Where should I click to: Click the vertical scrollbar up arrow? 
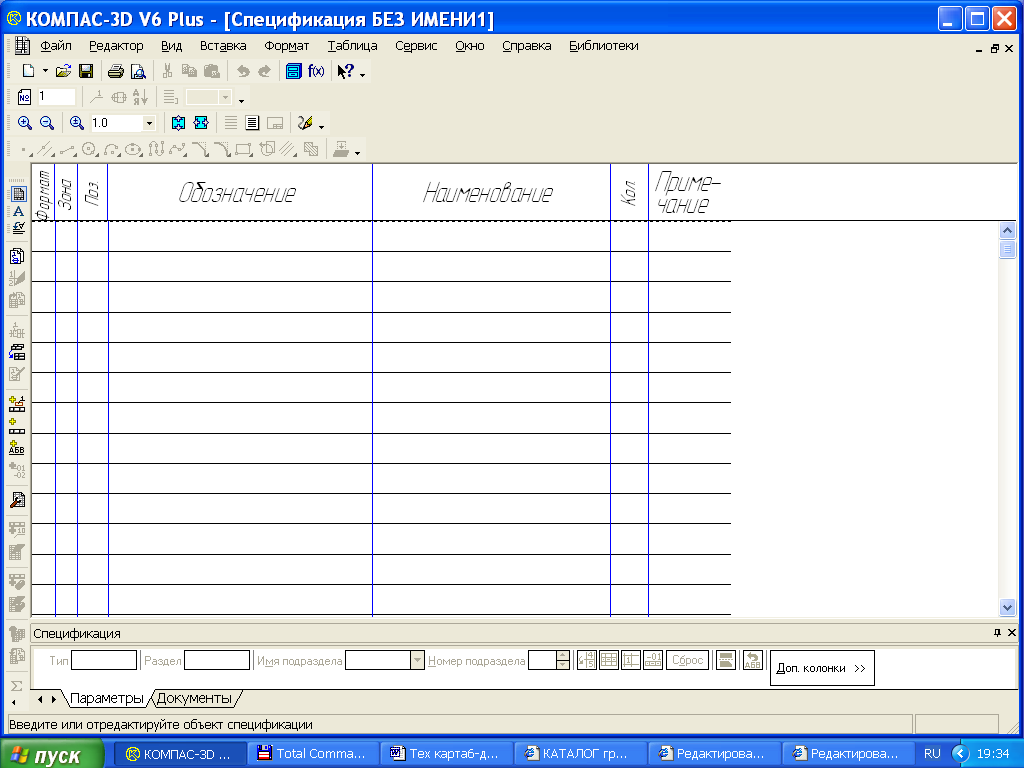click(x=1007, y=230)
